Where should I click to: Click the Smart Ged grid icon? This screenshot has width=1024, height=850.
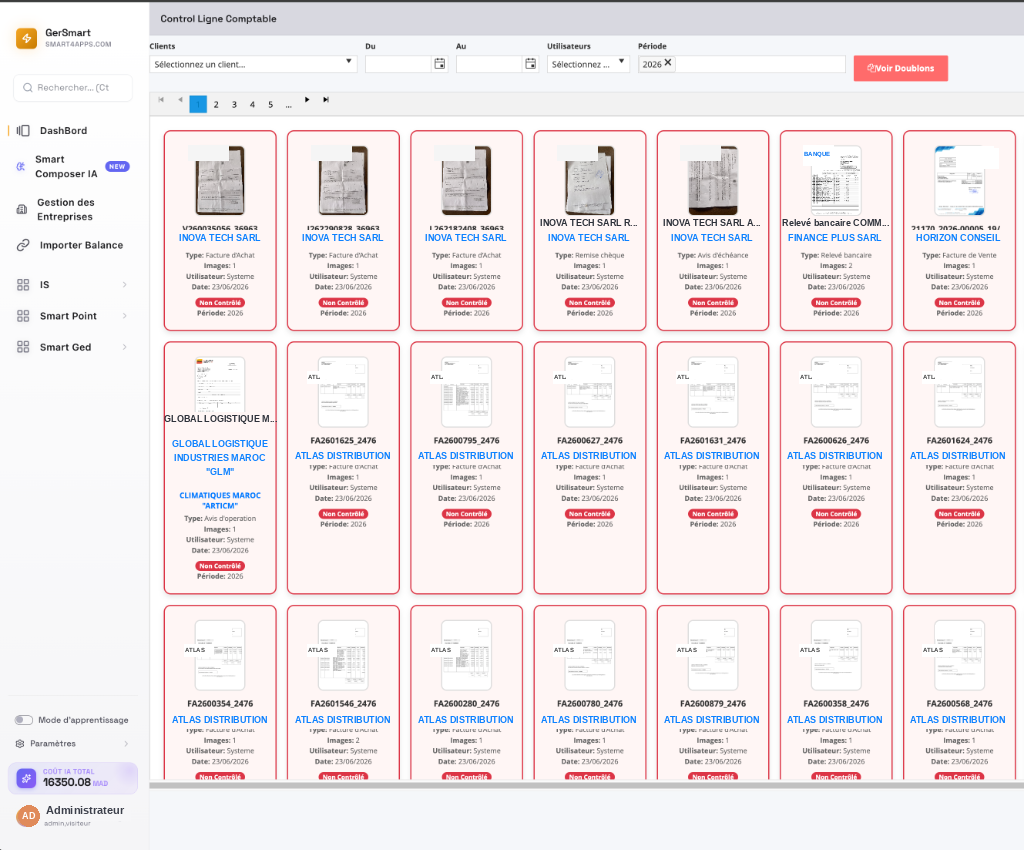coord(23,347)
